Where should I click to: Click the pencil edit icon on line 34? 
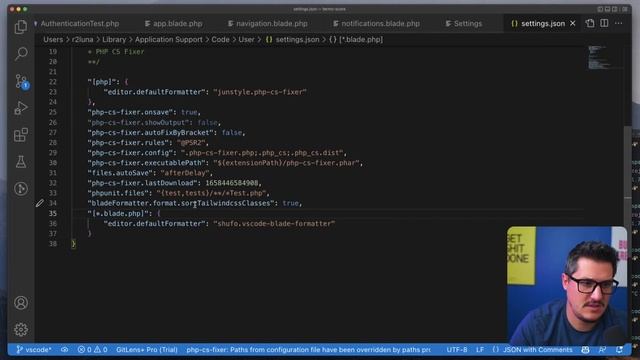point(40,203)
